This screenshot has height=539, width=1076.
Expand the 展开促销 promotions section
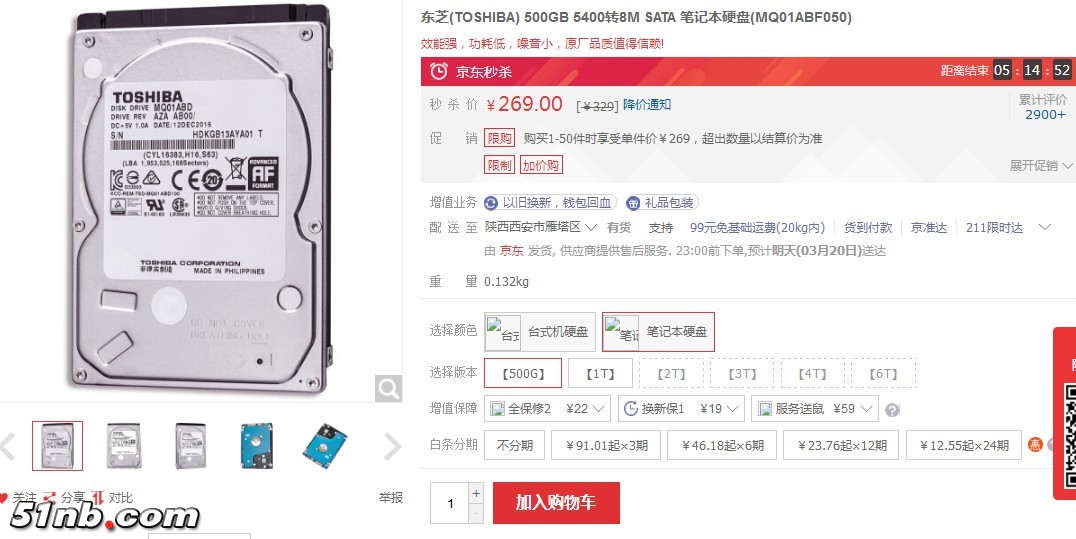[x=1040, y=165]
